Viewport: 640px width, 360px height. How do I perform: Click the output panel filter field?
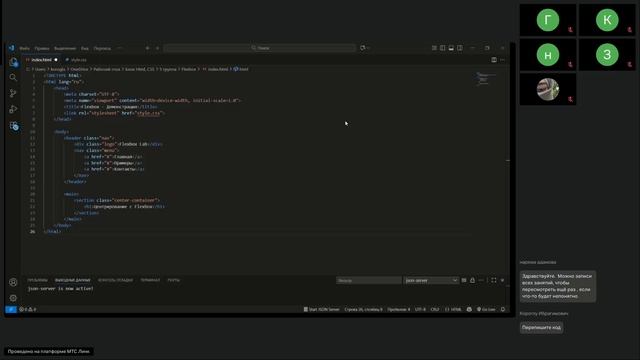(369, 280)
